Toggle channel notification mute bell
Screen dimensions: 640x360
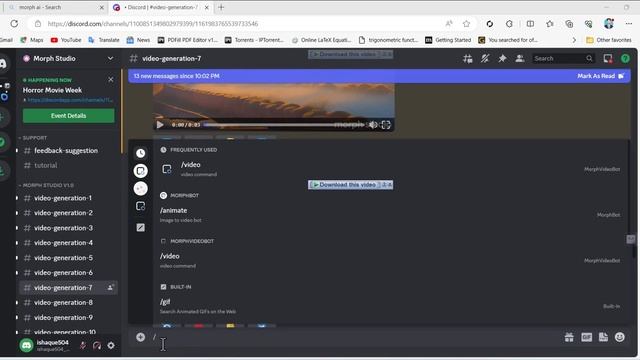click(x=485, y=59)
